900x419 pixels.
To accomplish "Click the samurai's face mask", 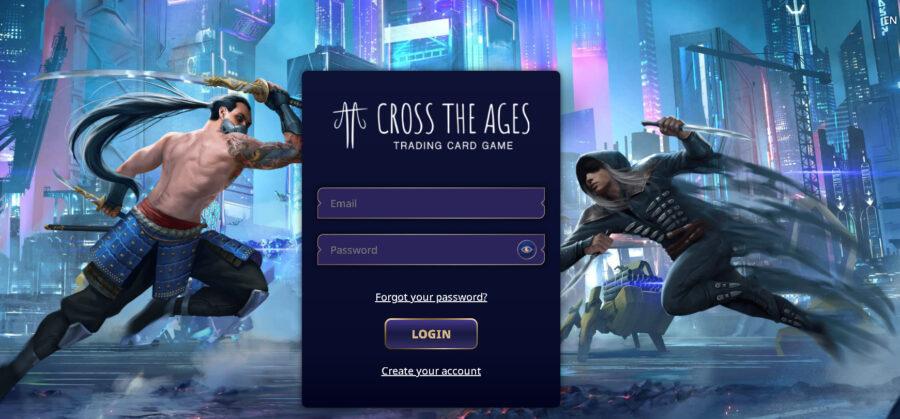I will pos(234,125).
